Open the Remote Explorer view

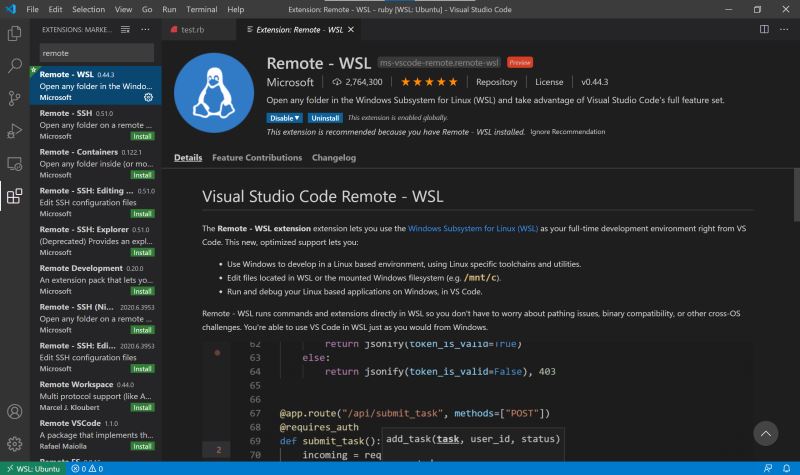(14, 163)
